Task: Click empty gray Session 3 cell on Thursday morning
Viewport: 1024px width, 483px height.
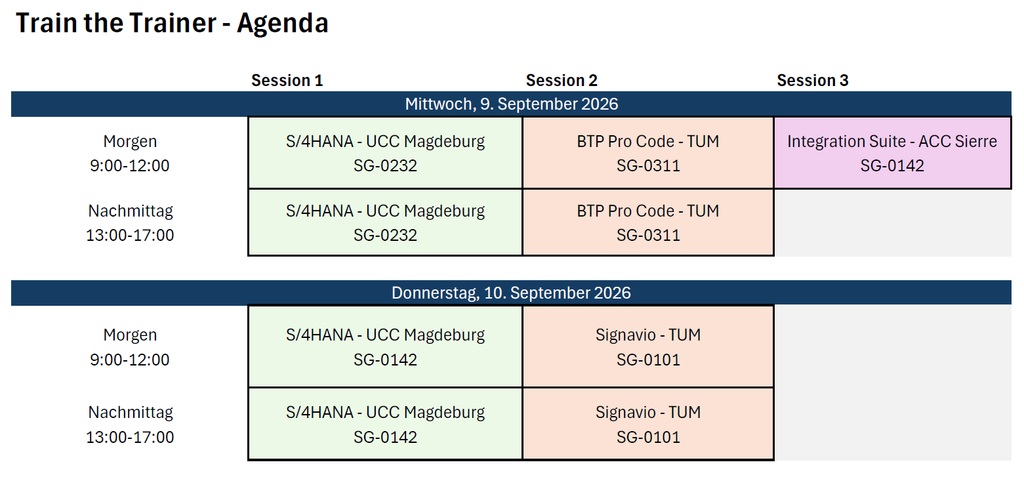Action: click(x=893, y=347)
